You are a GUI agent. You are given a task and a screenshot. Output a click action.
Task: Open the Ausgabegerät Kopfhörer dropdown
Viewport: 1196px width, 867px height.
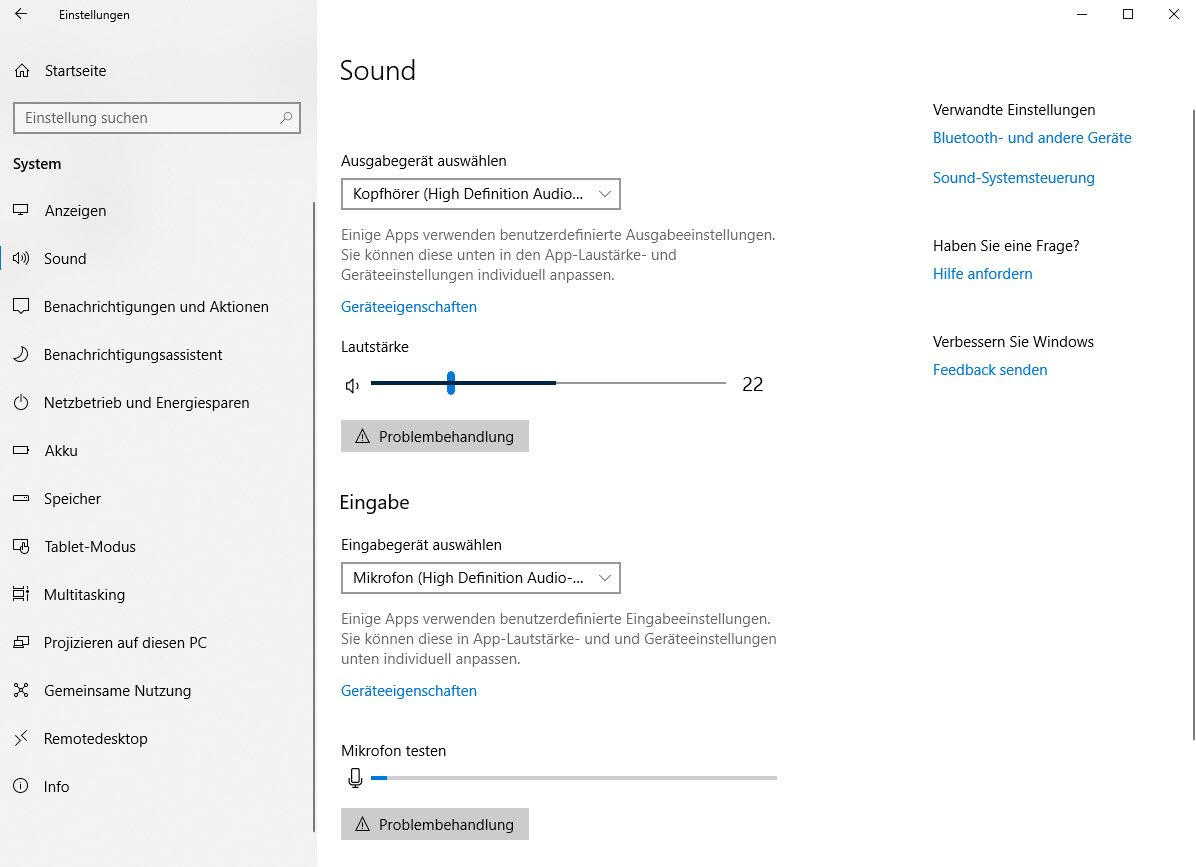click(x=480, y=194)
